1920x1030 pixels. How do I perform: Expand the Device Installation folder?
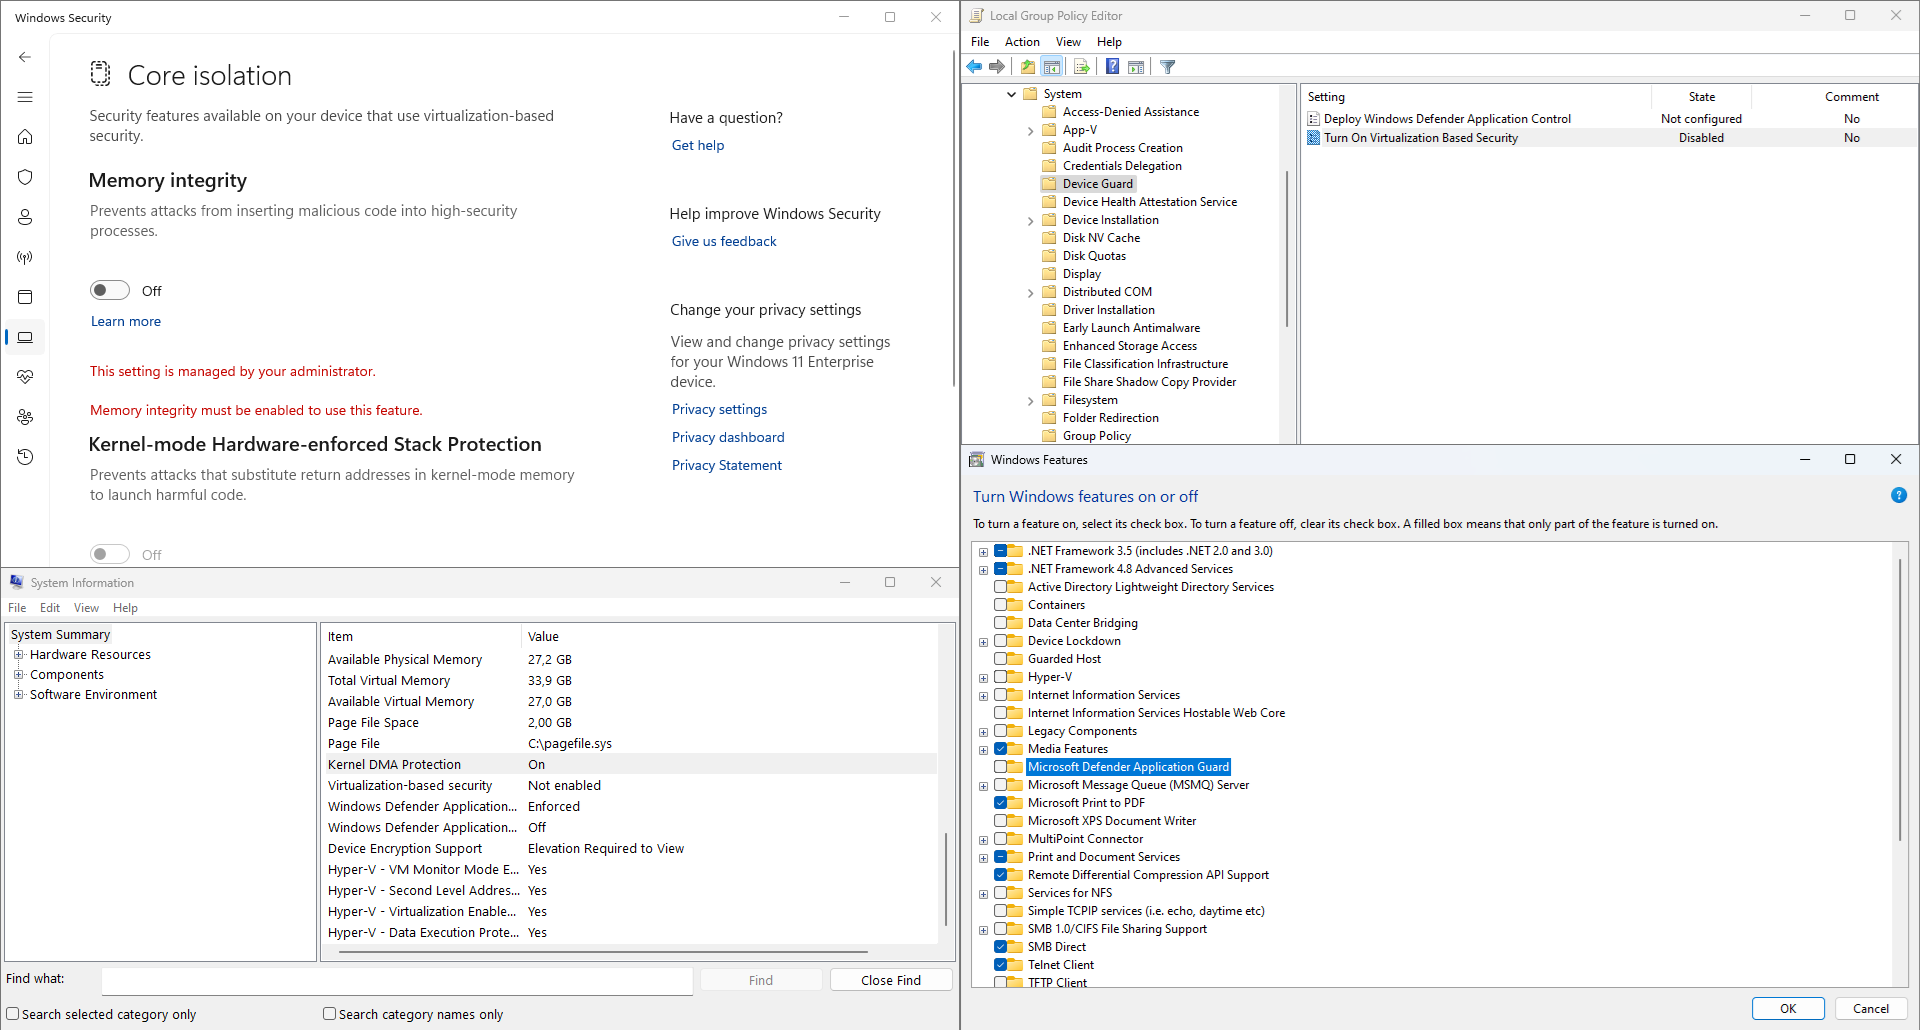[x=1031, y=220]
